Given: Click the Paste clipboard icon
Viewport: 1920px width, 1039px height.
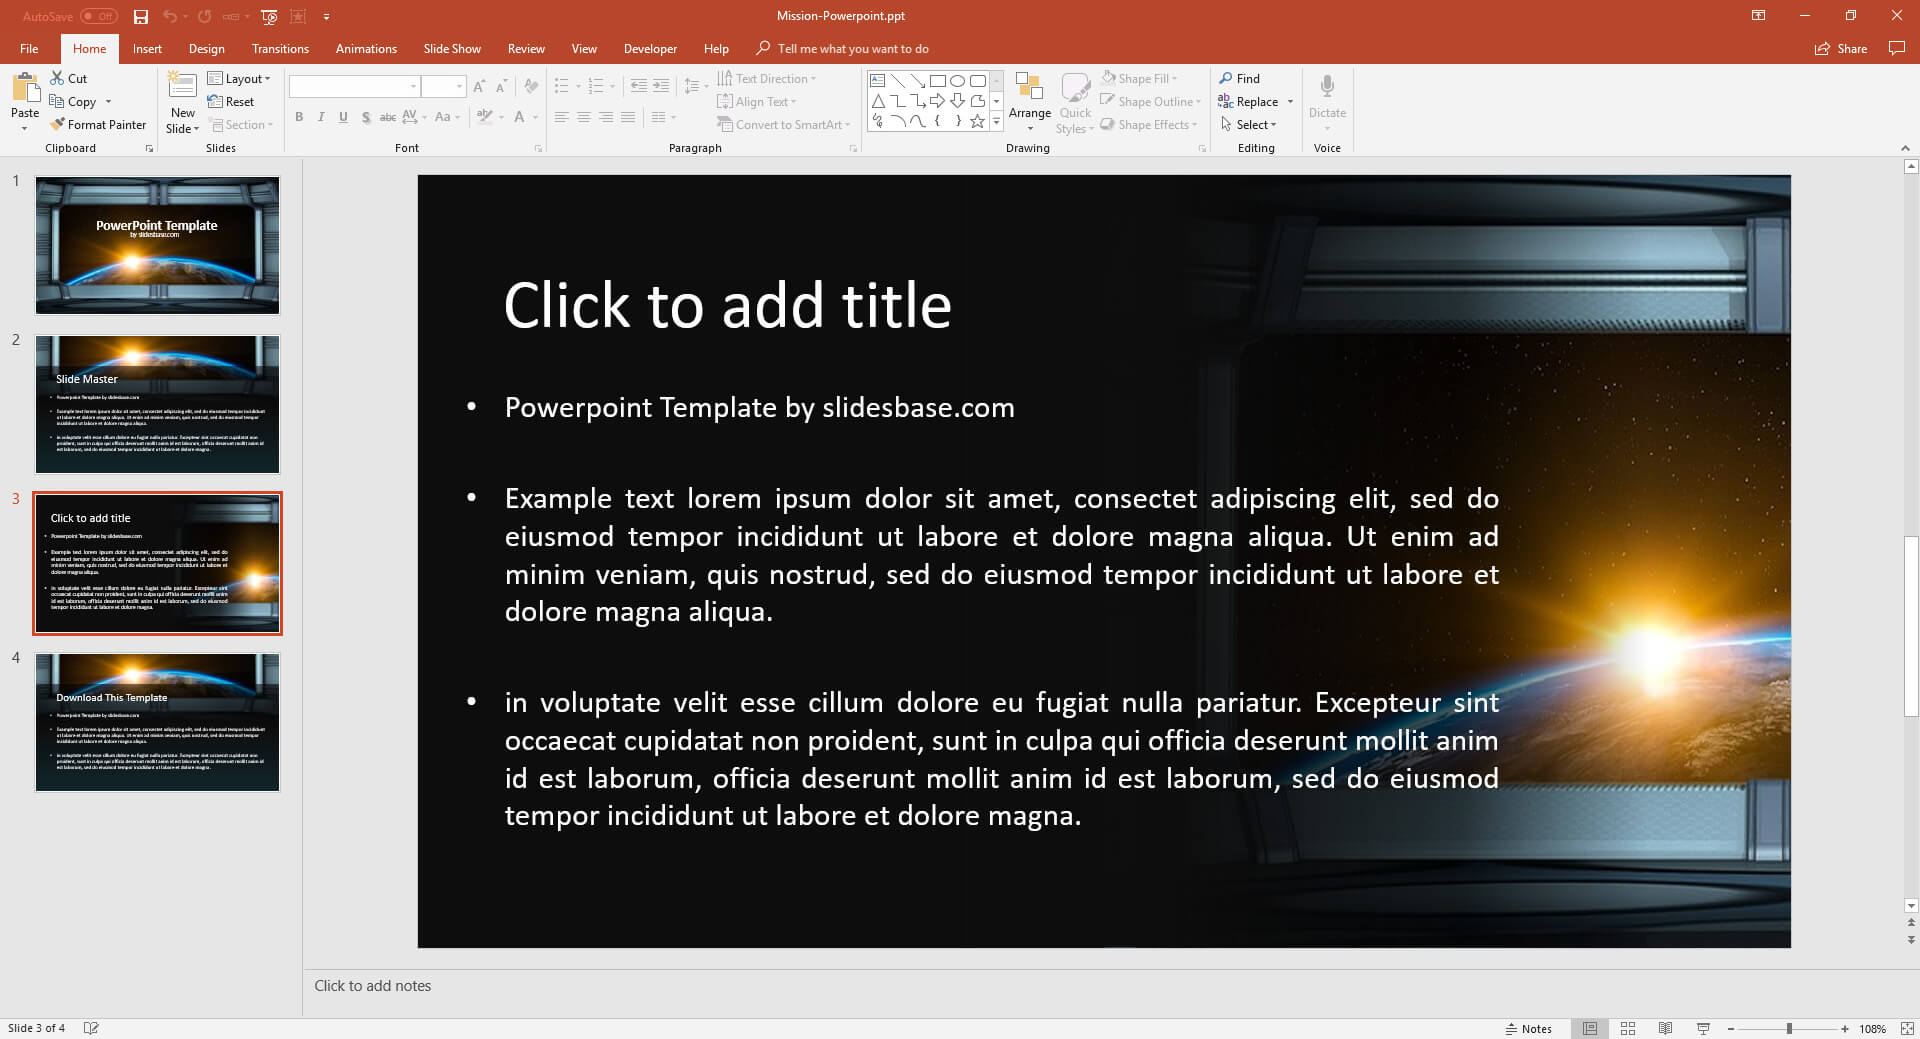Looking at the screenshot, I should 24,89.
